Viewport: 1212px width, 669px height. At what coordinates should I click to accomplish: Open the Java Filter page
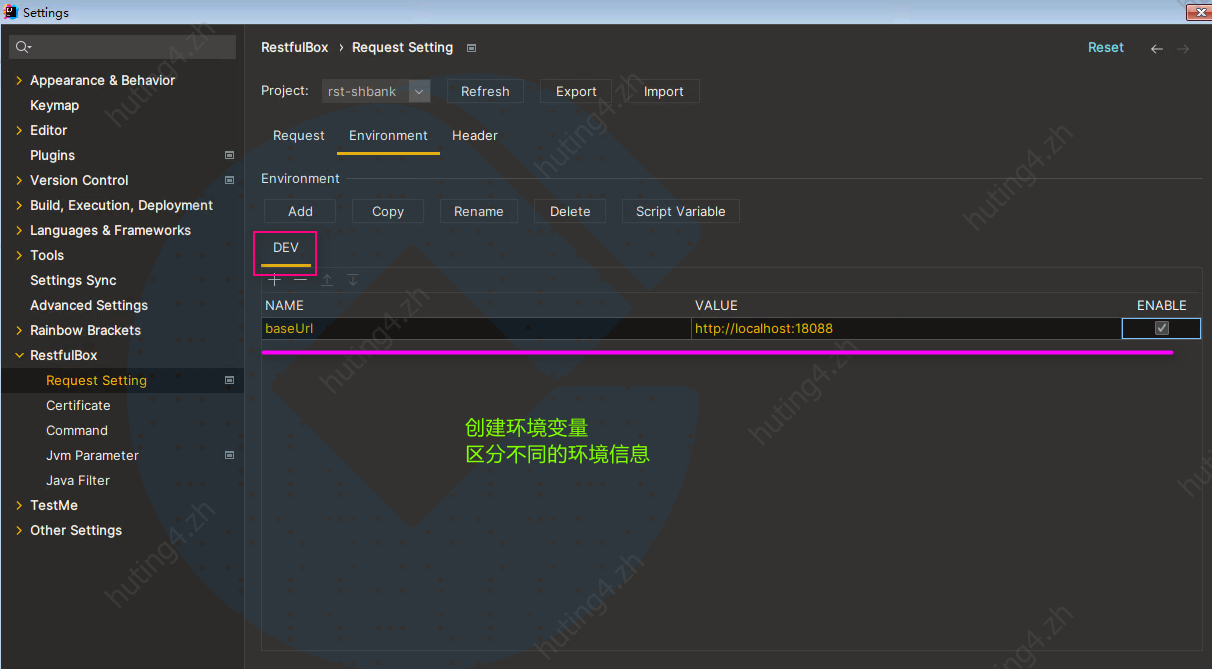click(x=78, y=480)
